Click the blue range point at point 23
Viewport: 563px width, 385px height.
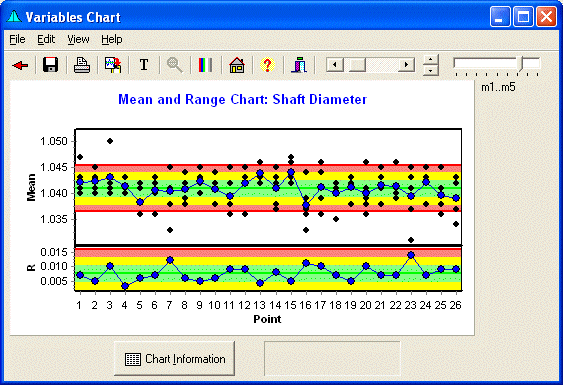point(411,255)
